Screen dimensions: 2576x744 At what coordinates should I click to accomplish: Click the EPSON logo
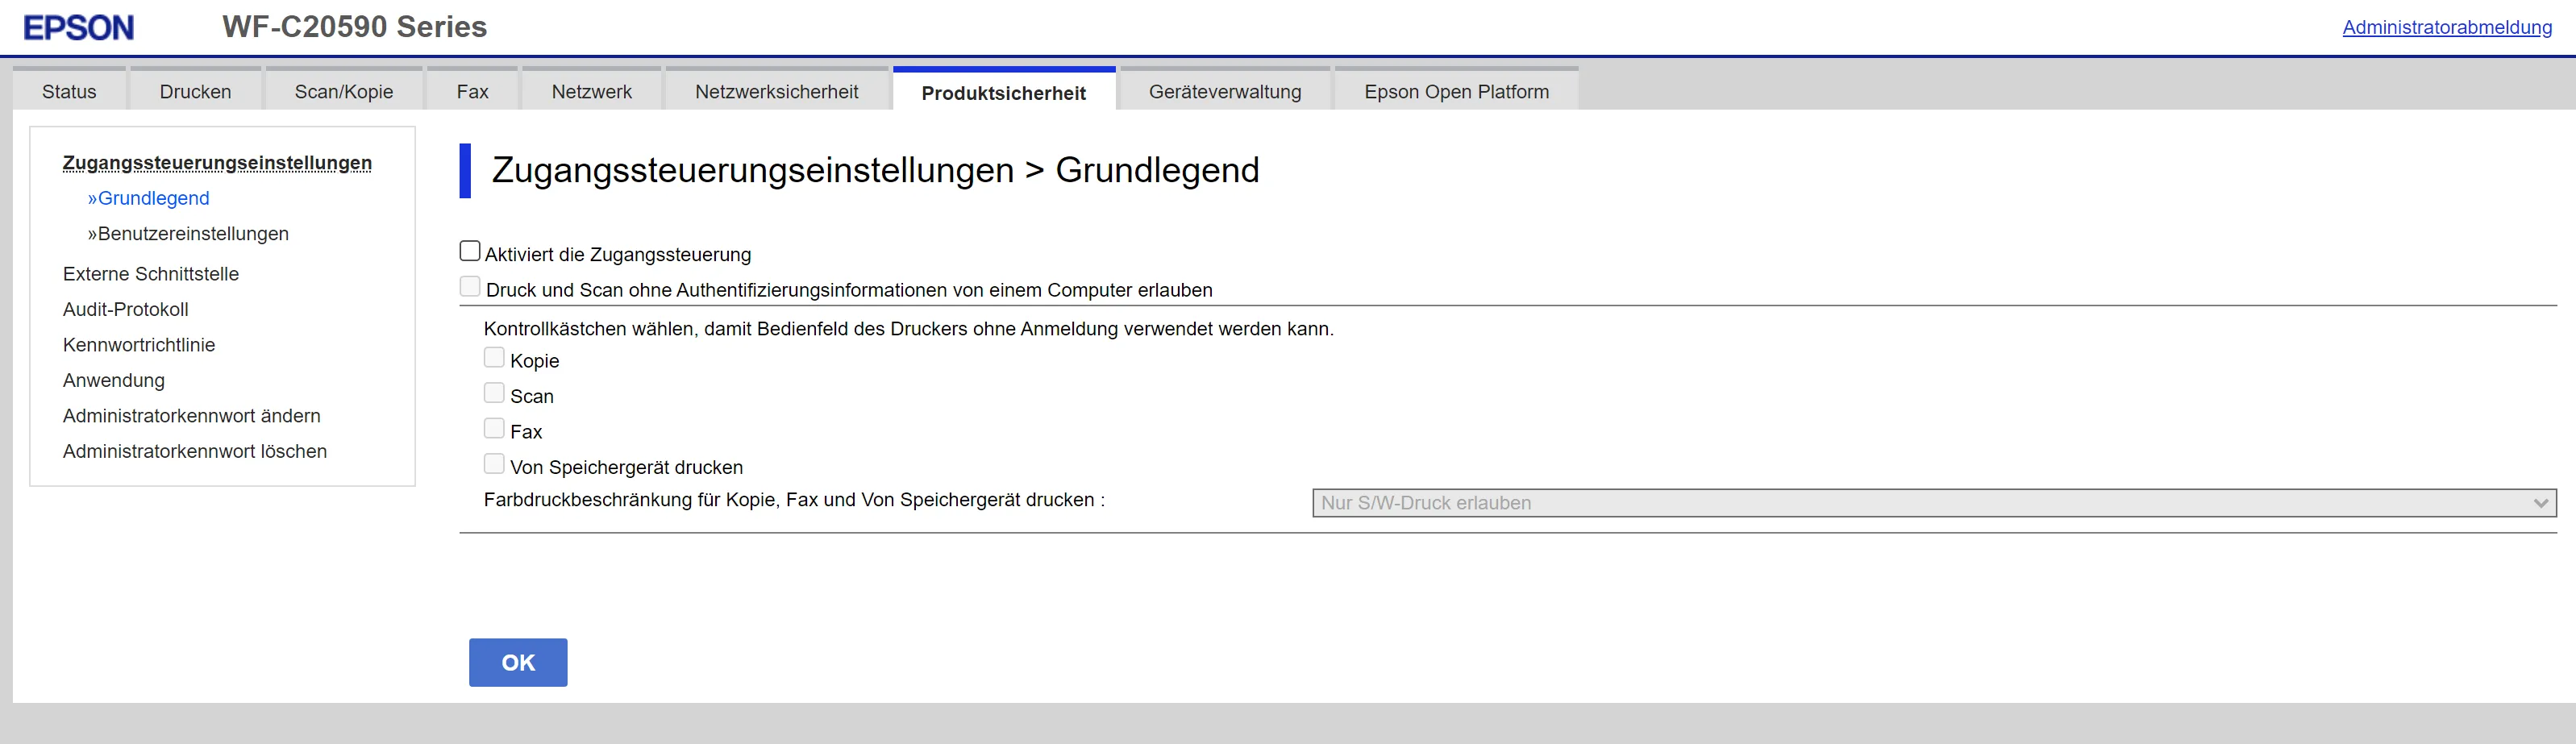pos(78,28)
